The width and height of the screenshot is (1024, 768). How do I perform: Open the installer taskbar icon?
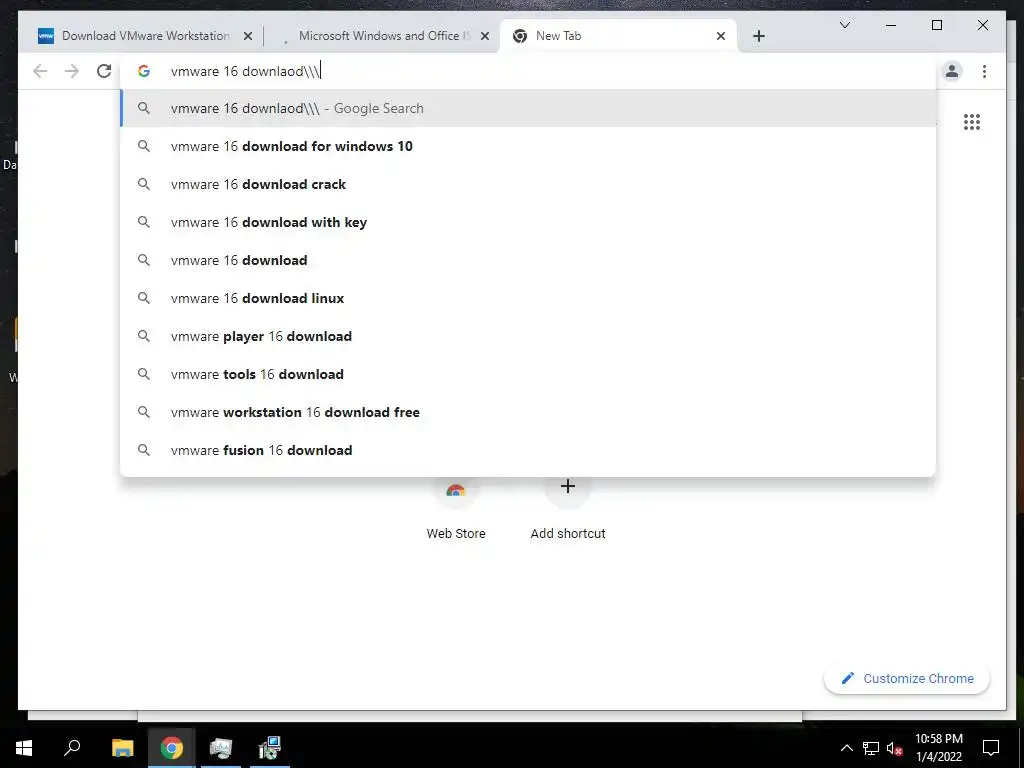[269, 748]
